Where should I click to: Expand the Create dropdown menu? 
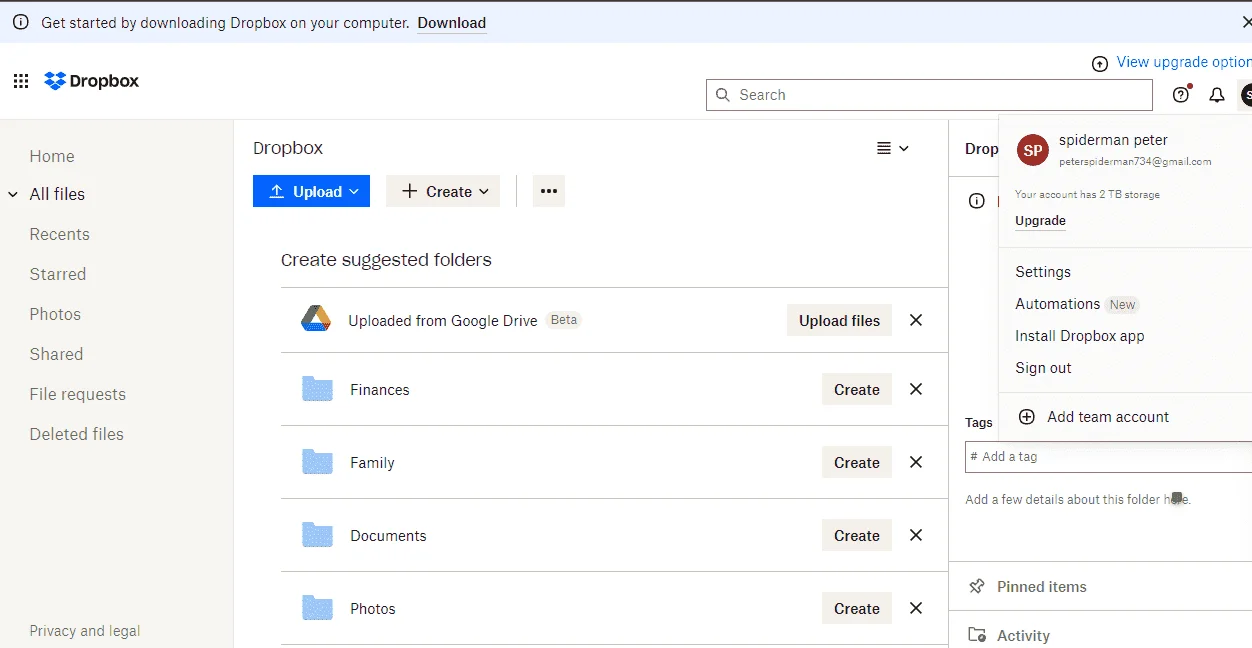(443, 191)
